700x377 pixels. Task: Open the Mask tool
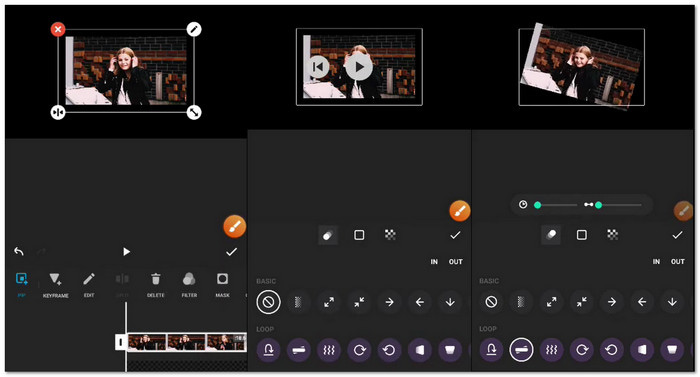click(222, 285)
